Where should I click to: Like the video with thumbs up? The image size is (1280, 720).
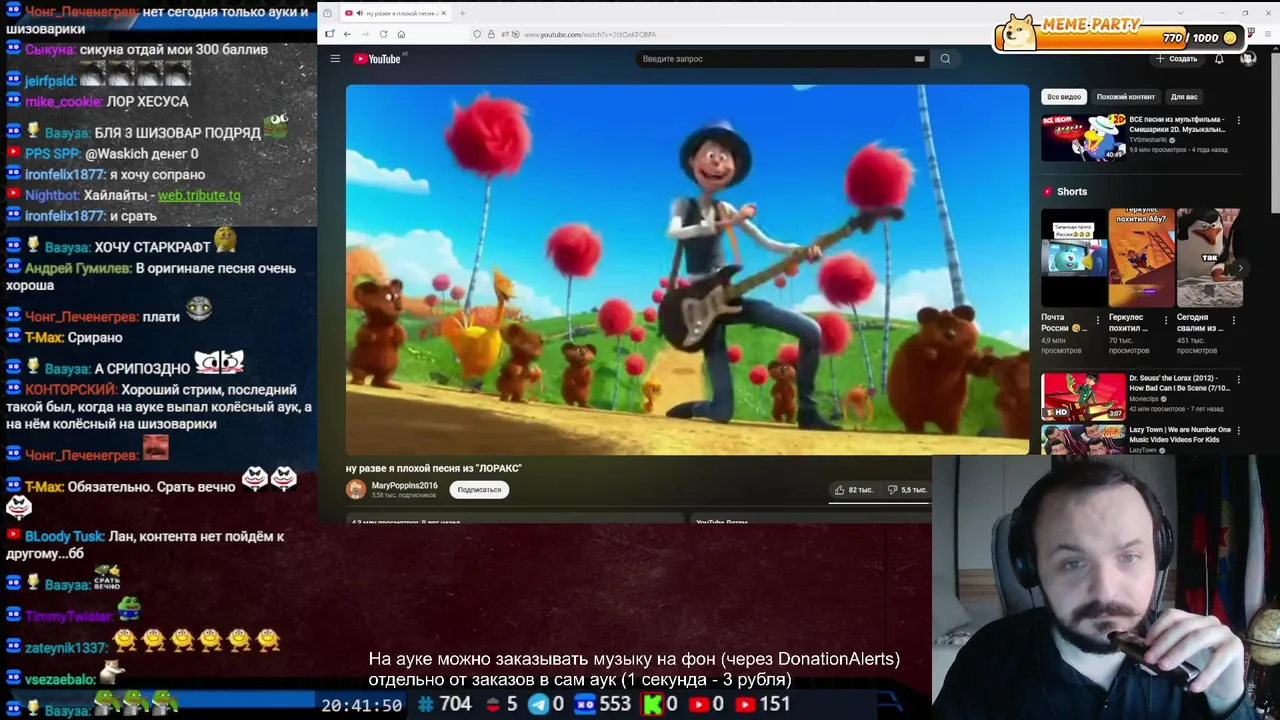854,490
